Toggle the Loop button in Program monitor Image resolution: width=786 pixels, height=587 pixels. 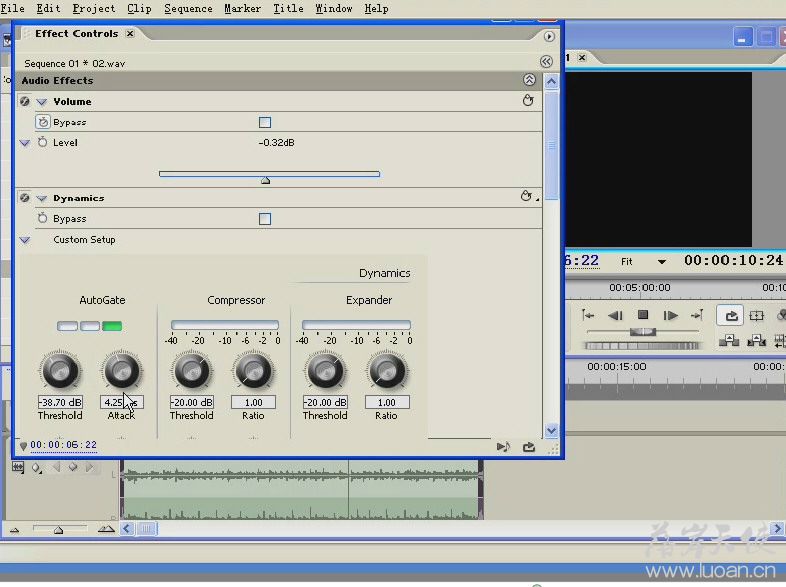click(731, 315)
